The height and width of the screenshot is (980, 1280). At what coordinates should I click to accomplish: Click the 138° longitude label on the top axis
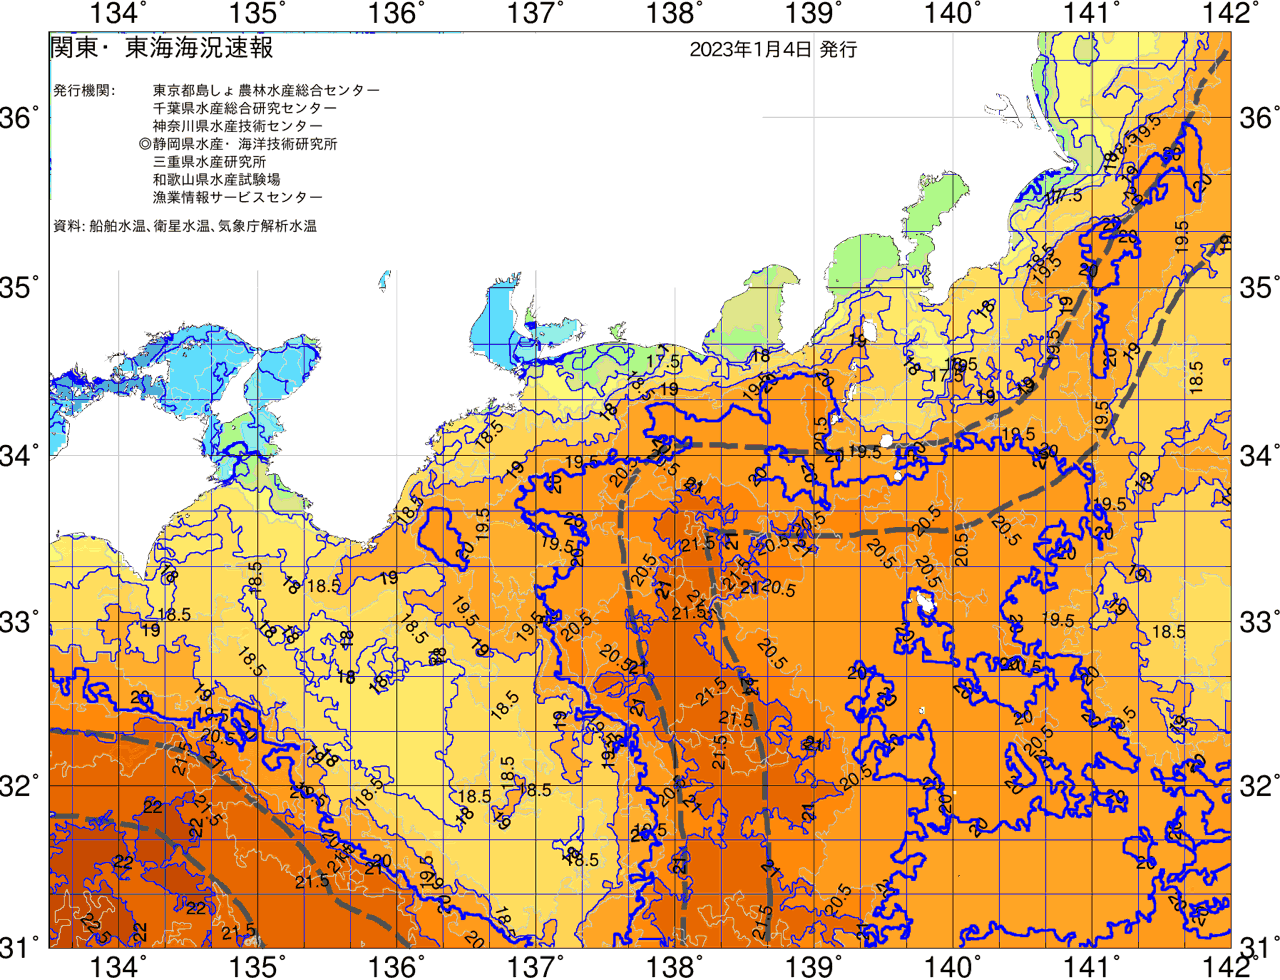674,14
